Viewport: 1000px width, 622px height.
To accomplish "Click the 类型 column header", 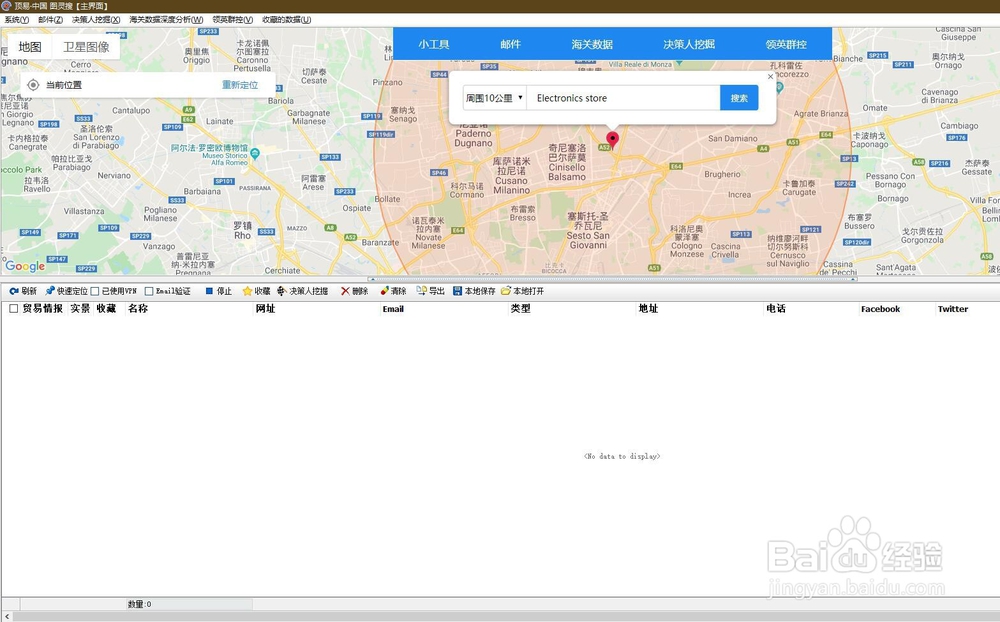I will [520, 309].
